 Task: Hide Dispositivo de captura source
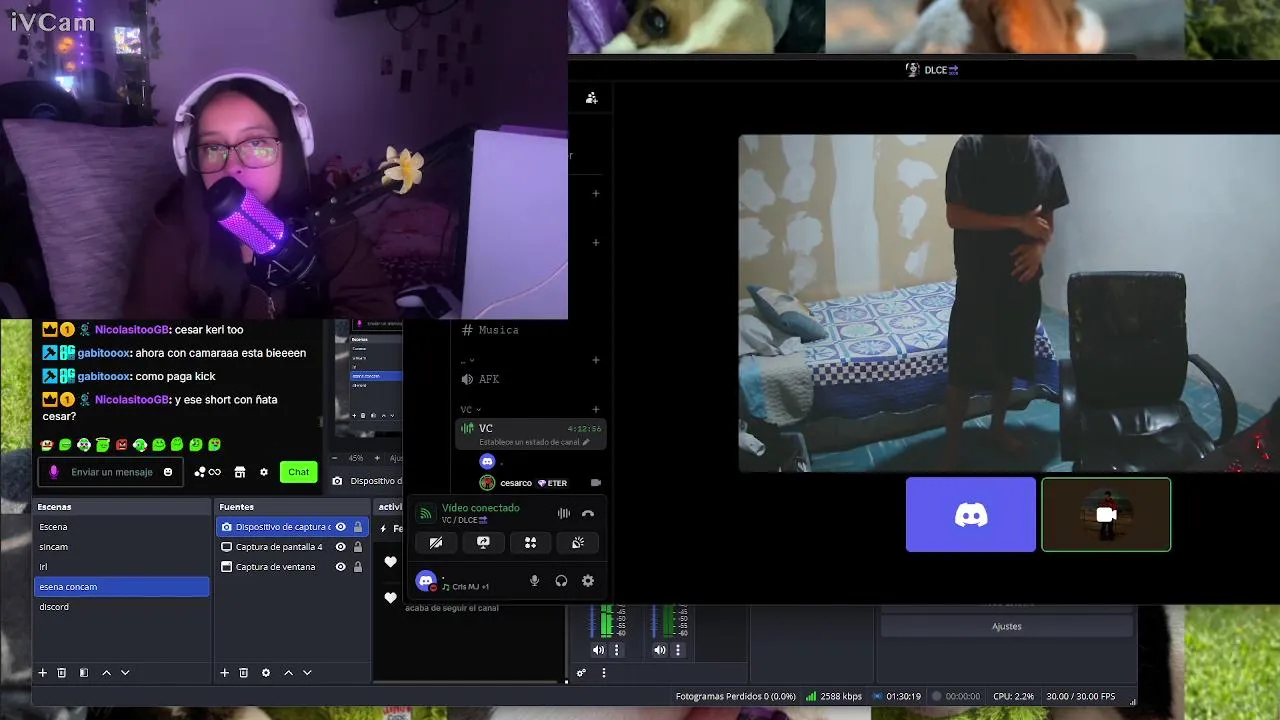click(x=340, y=527)
